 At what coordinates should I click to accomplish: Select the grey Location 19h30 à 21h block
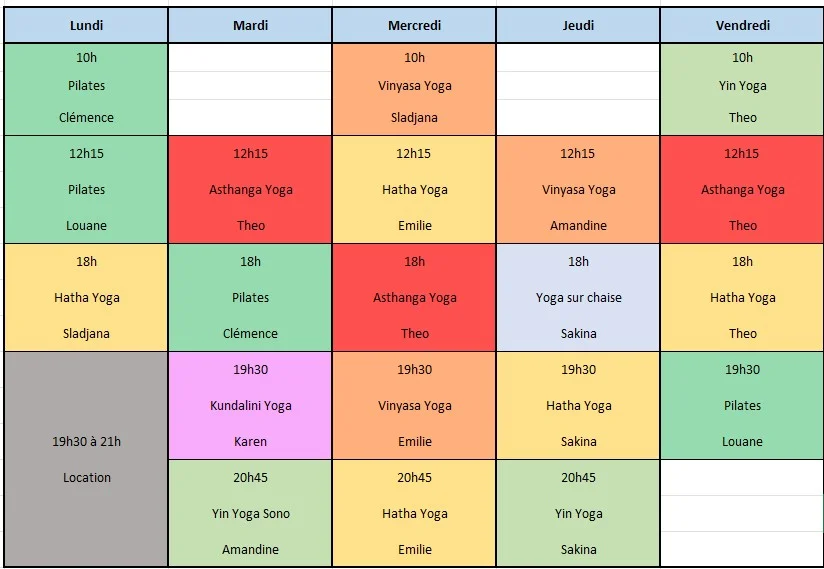pos(86,459)
